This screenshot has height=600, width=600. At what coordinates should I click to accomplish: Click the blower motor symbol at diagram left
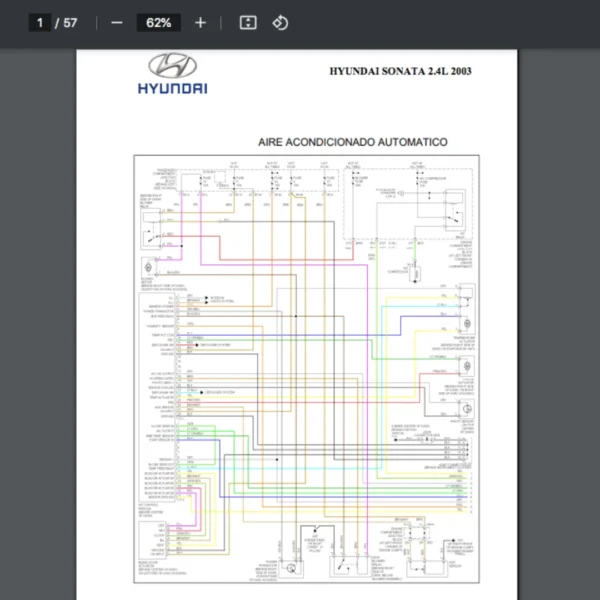(149, 269)
